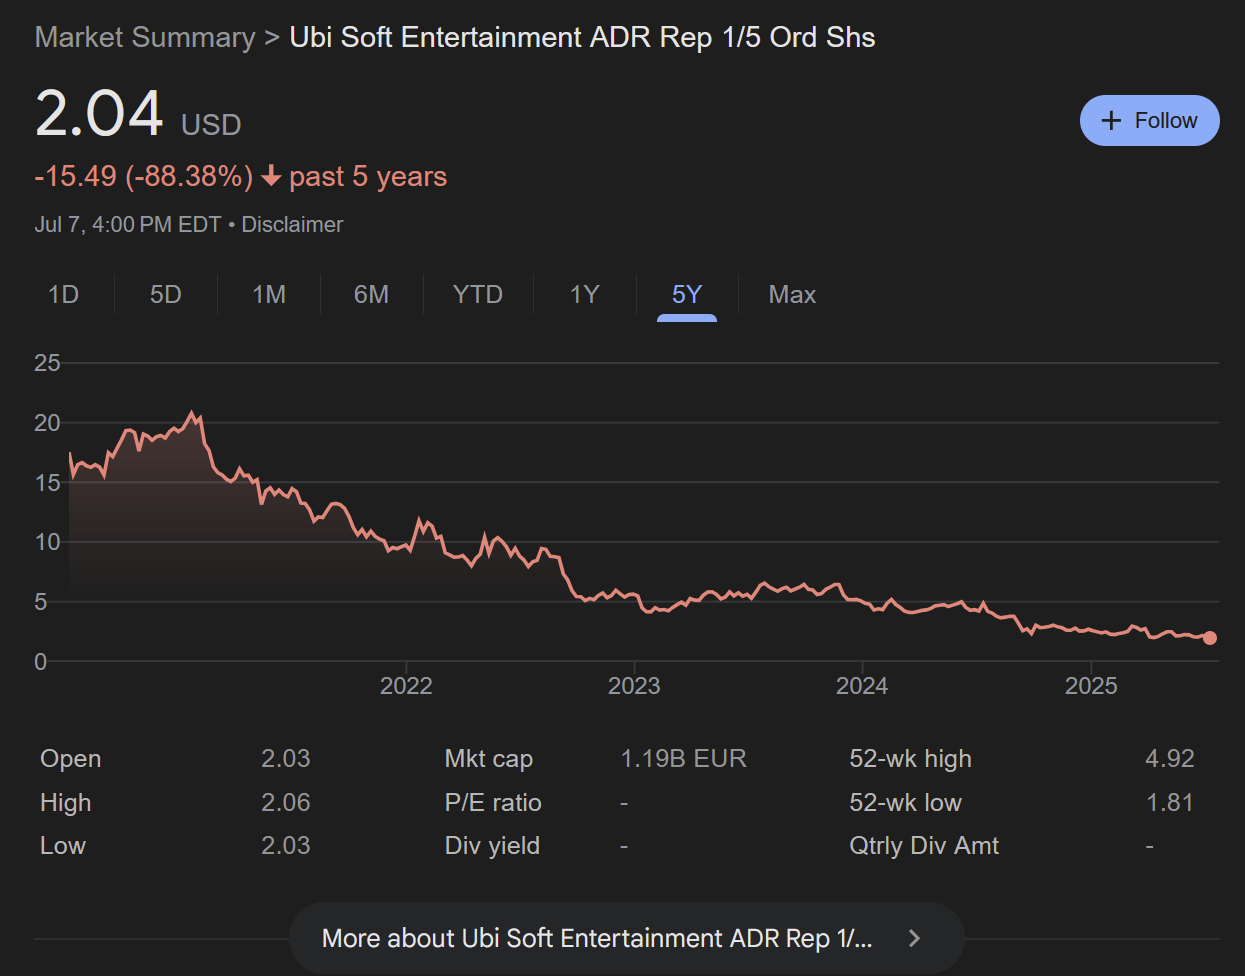The height and width of the screenshot is (976, 1245).
Task: Click the 1.81 value
Action: (x=1170, y=803)
